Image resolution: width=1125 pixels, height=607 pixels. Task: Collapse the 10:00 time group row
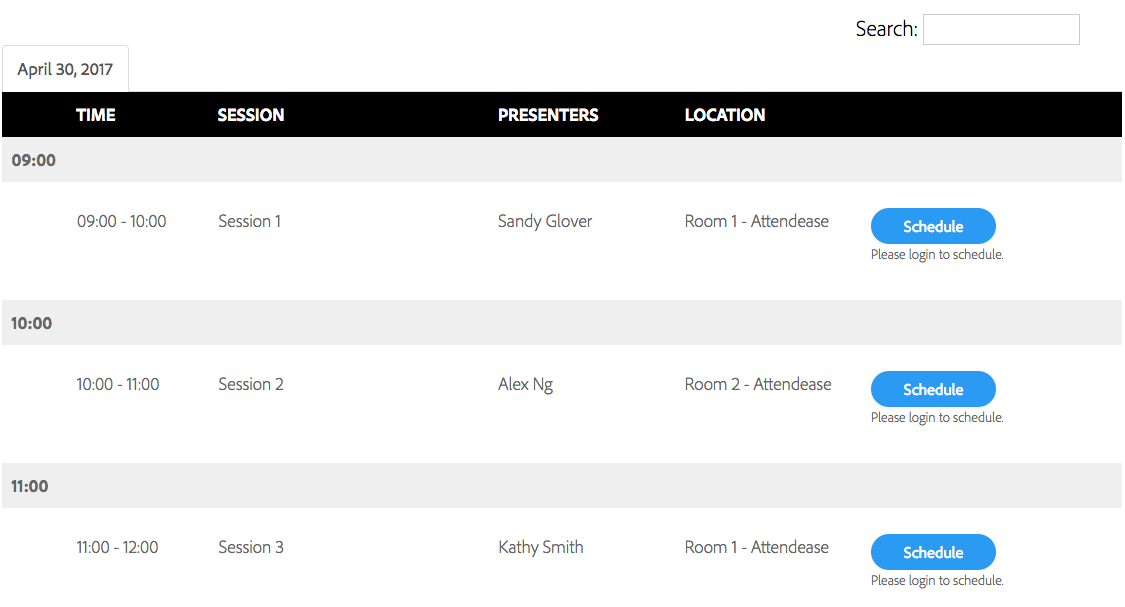point(32,323)
